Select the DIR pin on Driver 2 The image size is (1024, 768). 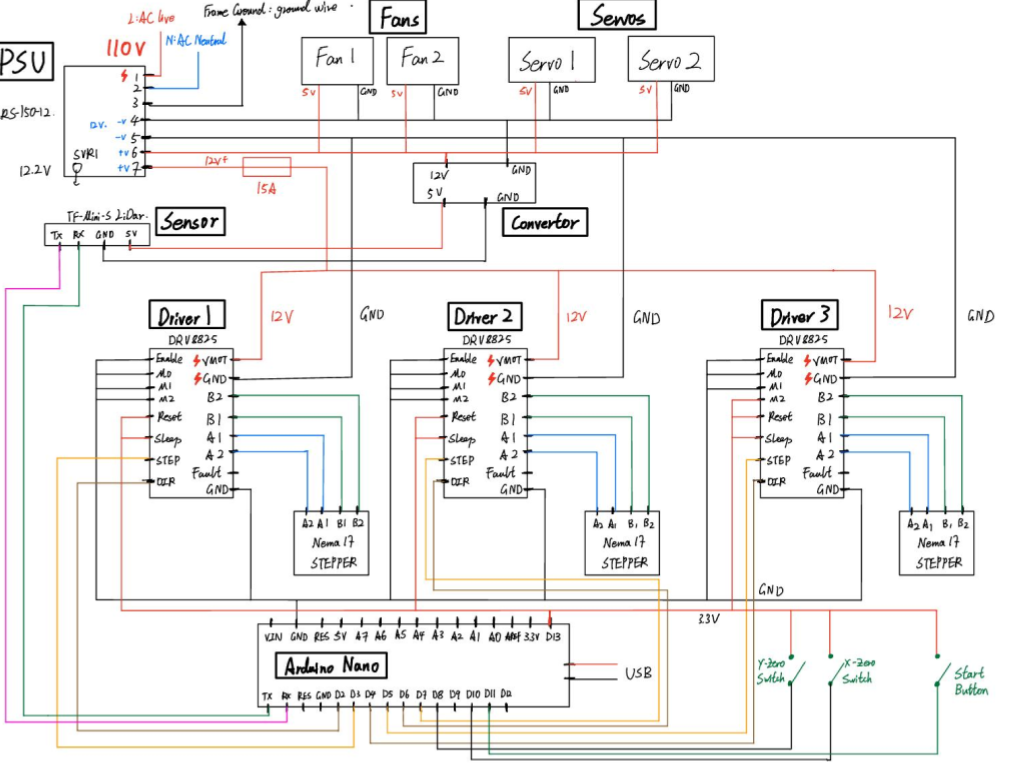point(460,482)
